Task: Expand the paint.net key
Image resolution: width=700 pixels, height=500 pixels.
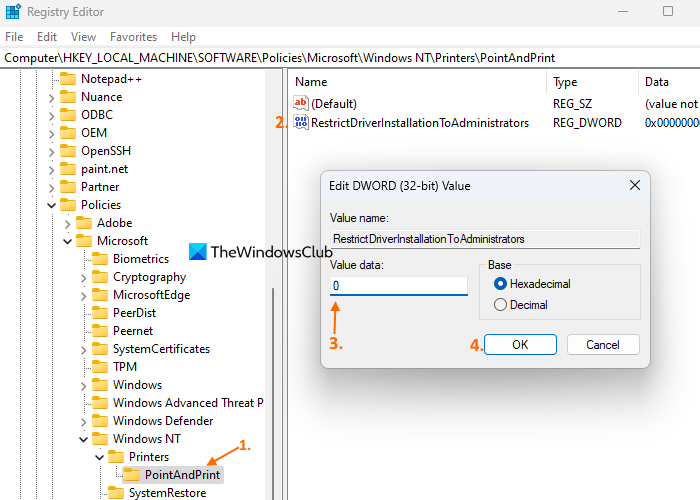Action: 51,170
